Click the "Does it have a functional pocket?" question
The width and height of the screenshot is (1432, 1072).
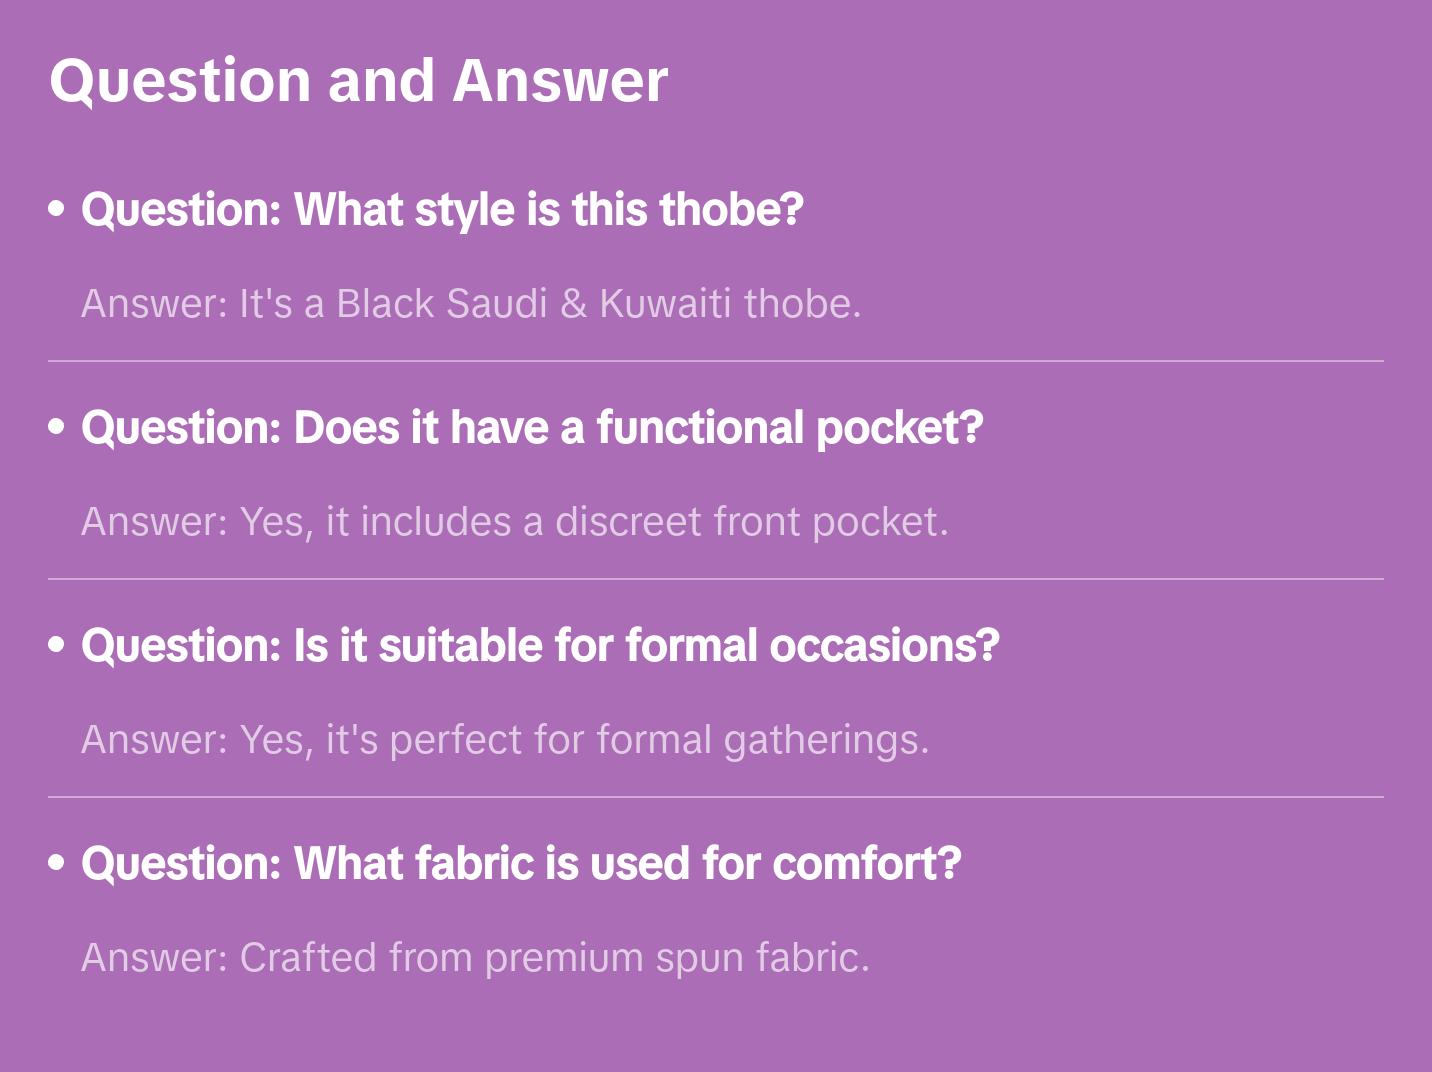[532, 428]
